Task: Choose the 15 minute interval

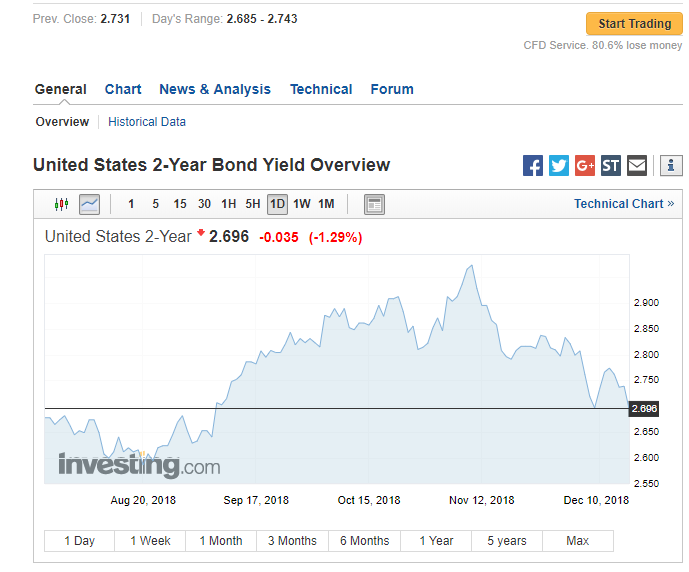Action: pos(180,204)
